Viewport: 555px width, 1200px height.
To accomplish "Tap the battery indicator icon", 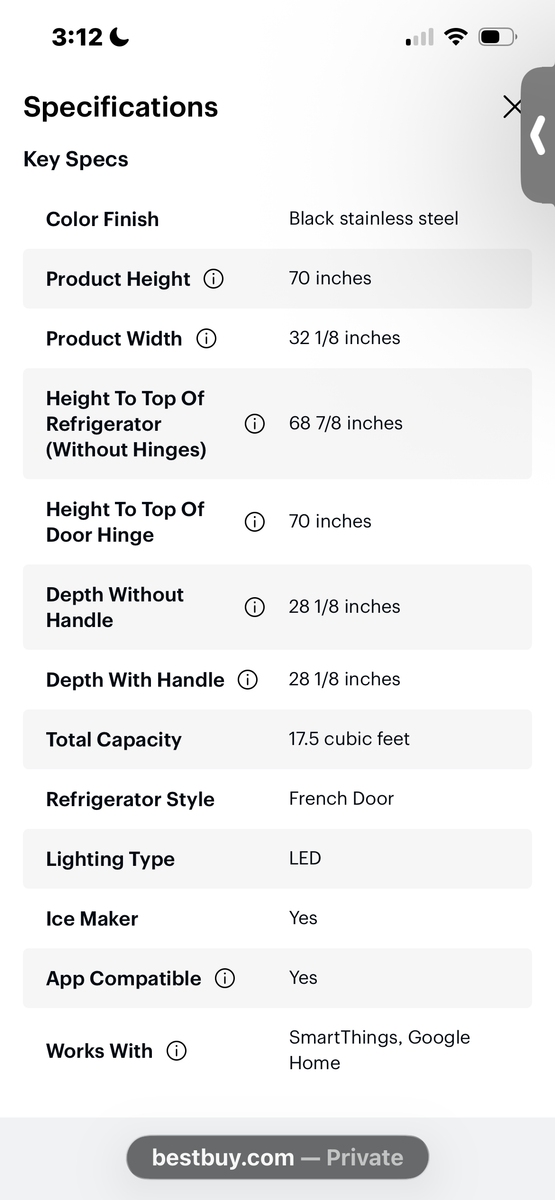I will tap(497, 38).
